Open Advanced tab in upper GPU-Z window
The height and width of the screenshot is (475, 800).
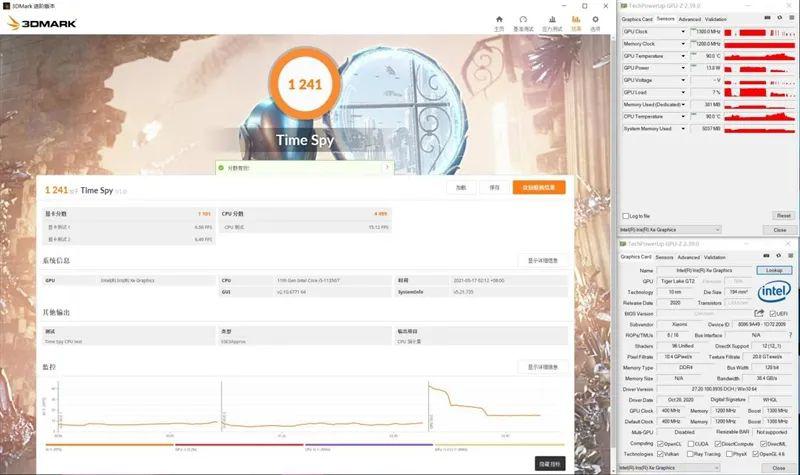[x=690, y=19]
